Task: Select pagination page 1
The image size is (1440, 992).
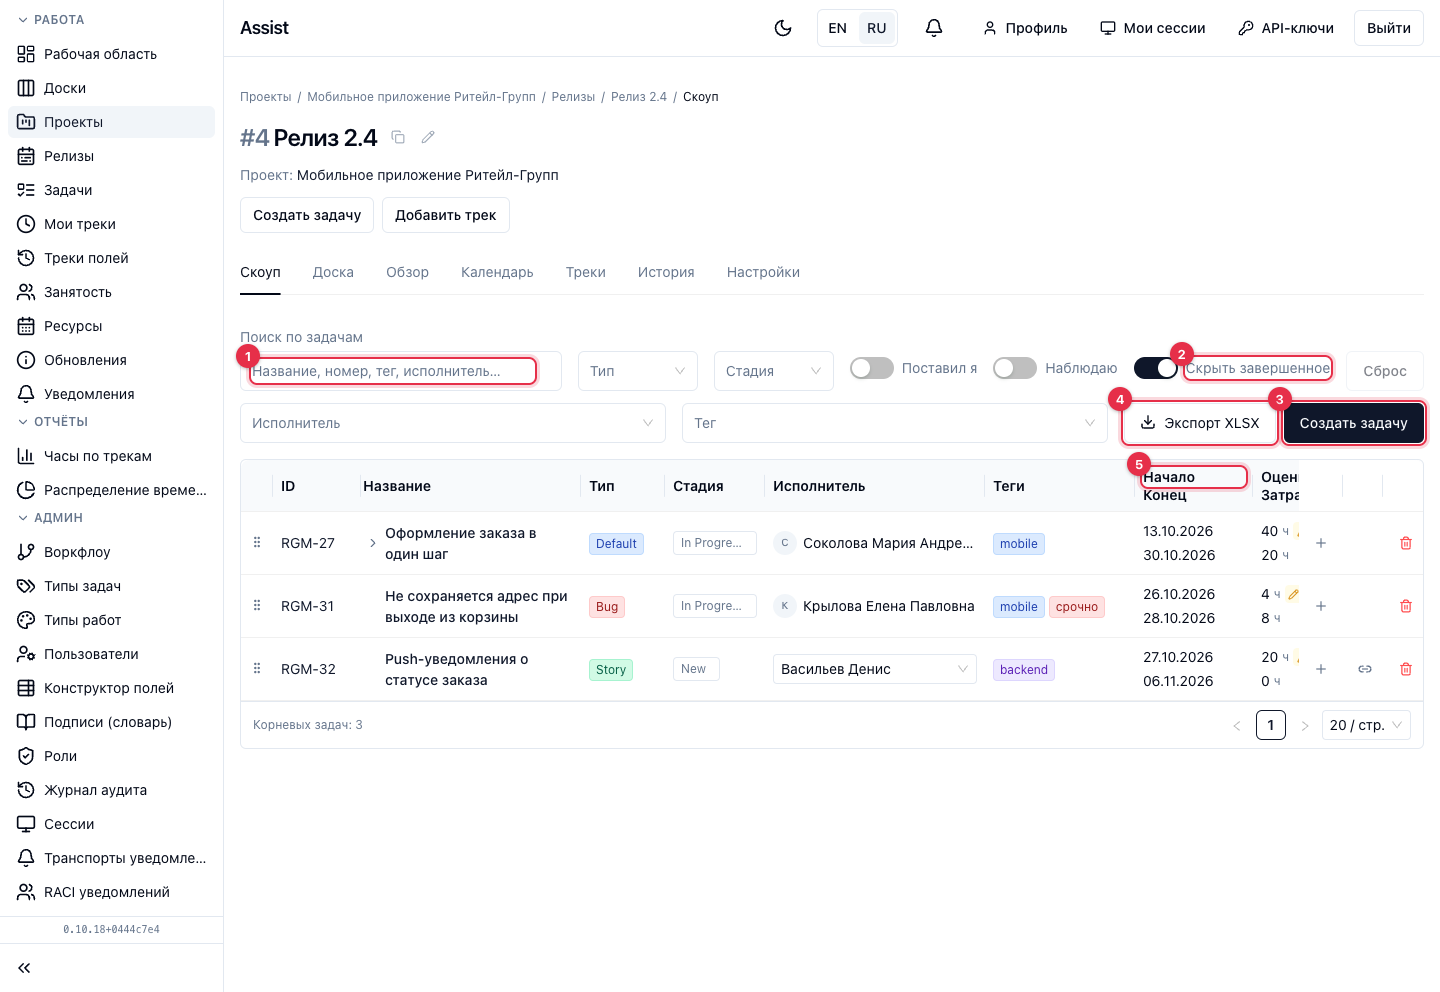Action: (1271, 725)
